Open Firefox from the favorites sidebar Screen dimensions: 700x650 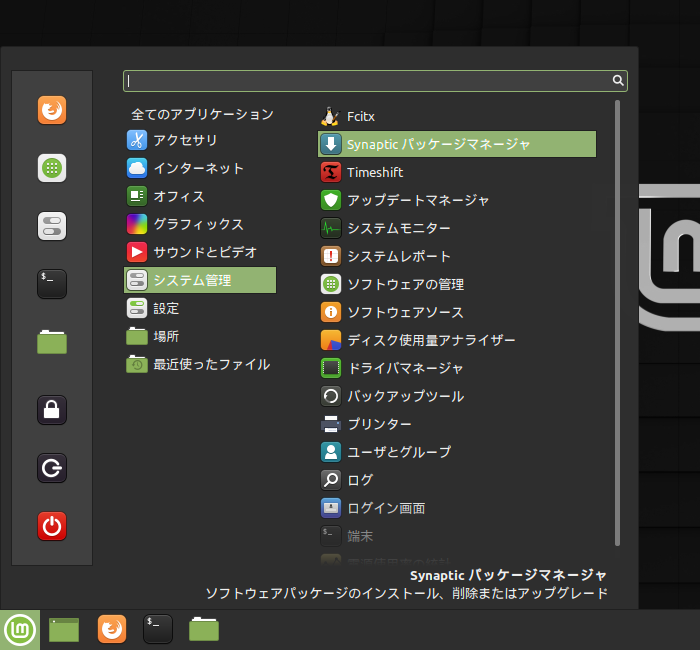[x=52, y=110]
